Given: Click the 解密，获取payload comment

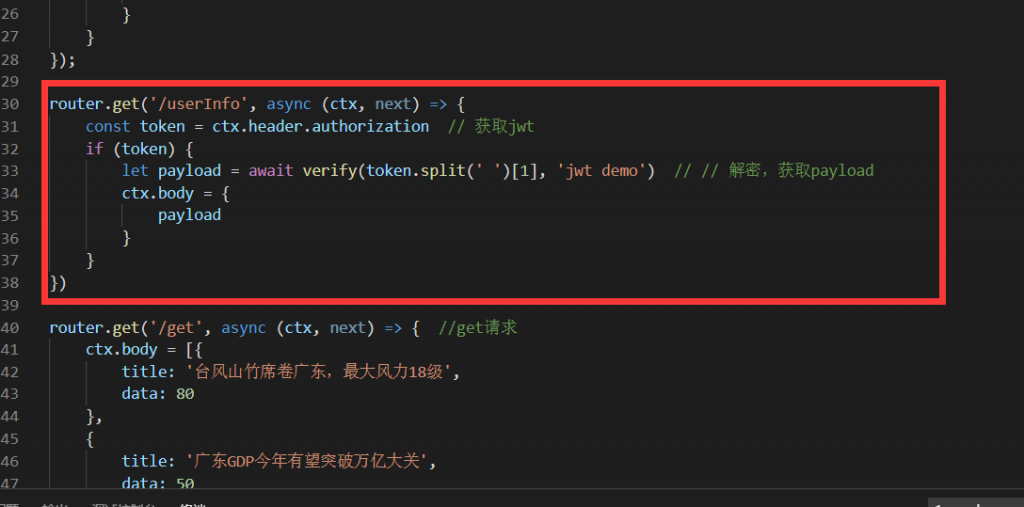Looking at the screenshot, I should [801, 171].
